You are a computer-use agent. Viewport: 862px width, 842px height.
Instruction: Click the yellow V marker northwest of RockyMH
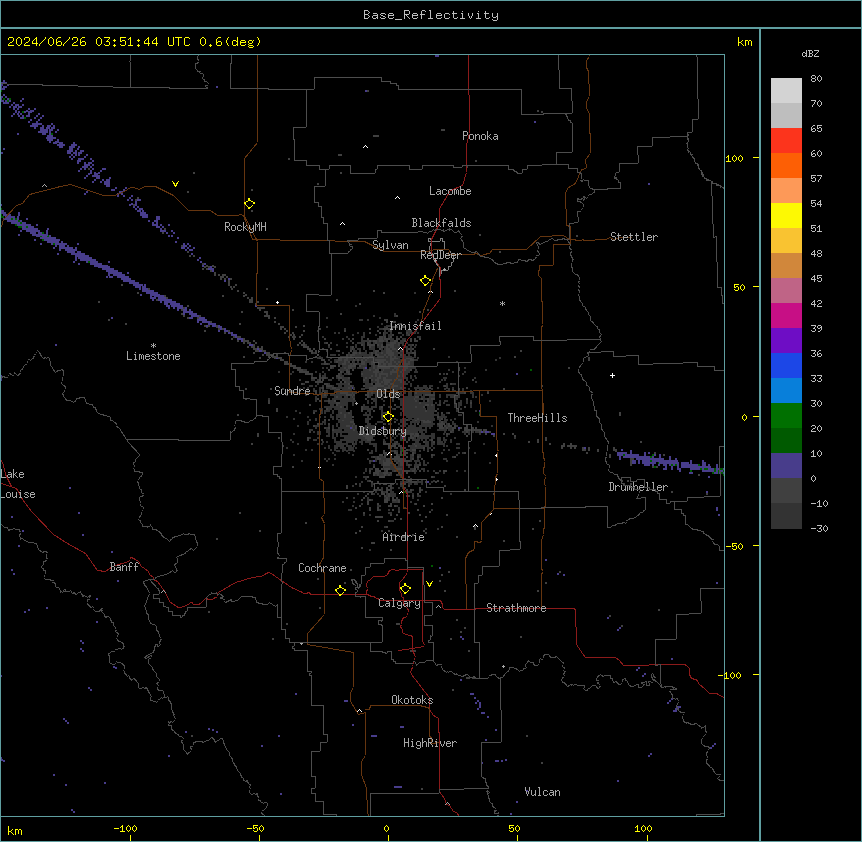click(175, 184)
